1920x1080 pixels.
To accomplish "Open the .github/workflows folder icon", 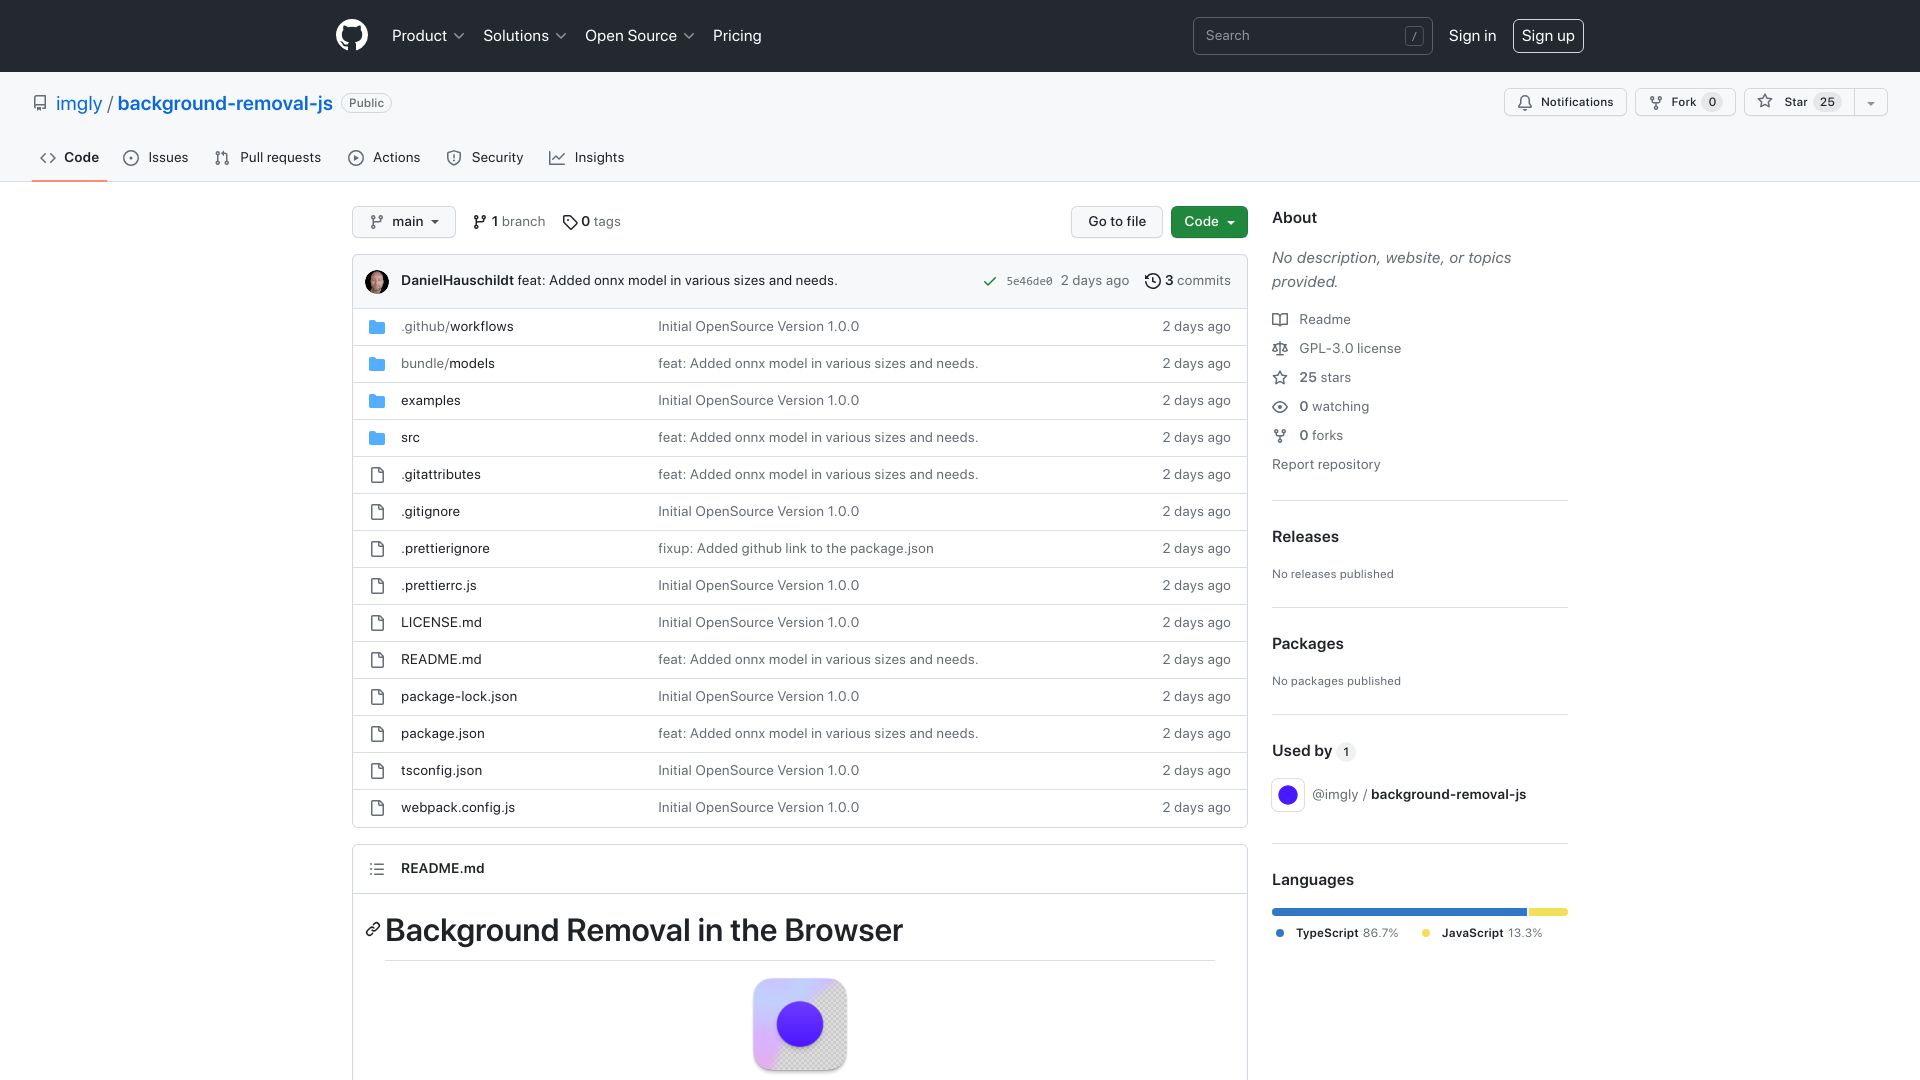I will pos(377,327).
